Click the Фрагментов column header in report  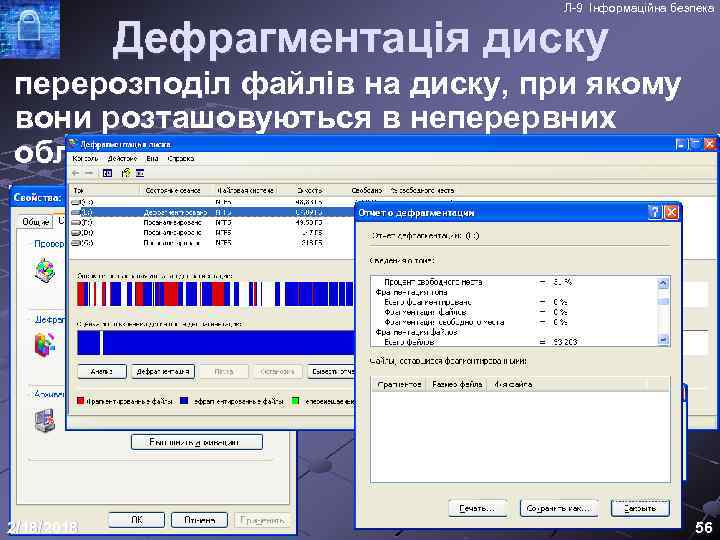pyautogui.click(x=399, y=384)
